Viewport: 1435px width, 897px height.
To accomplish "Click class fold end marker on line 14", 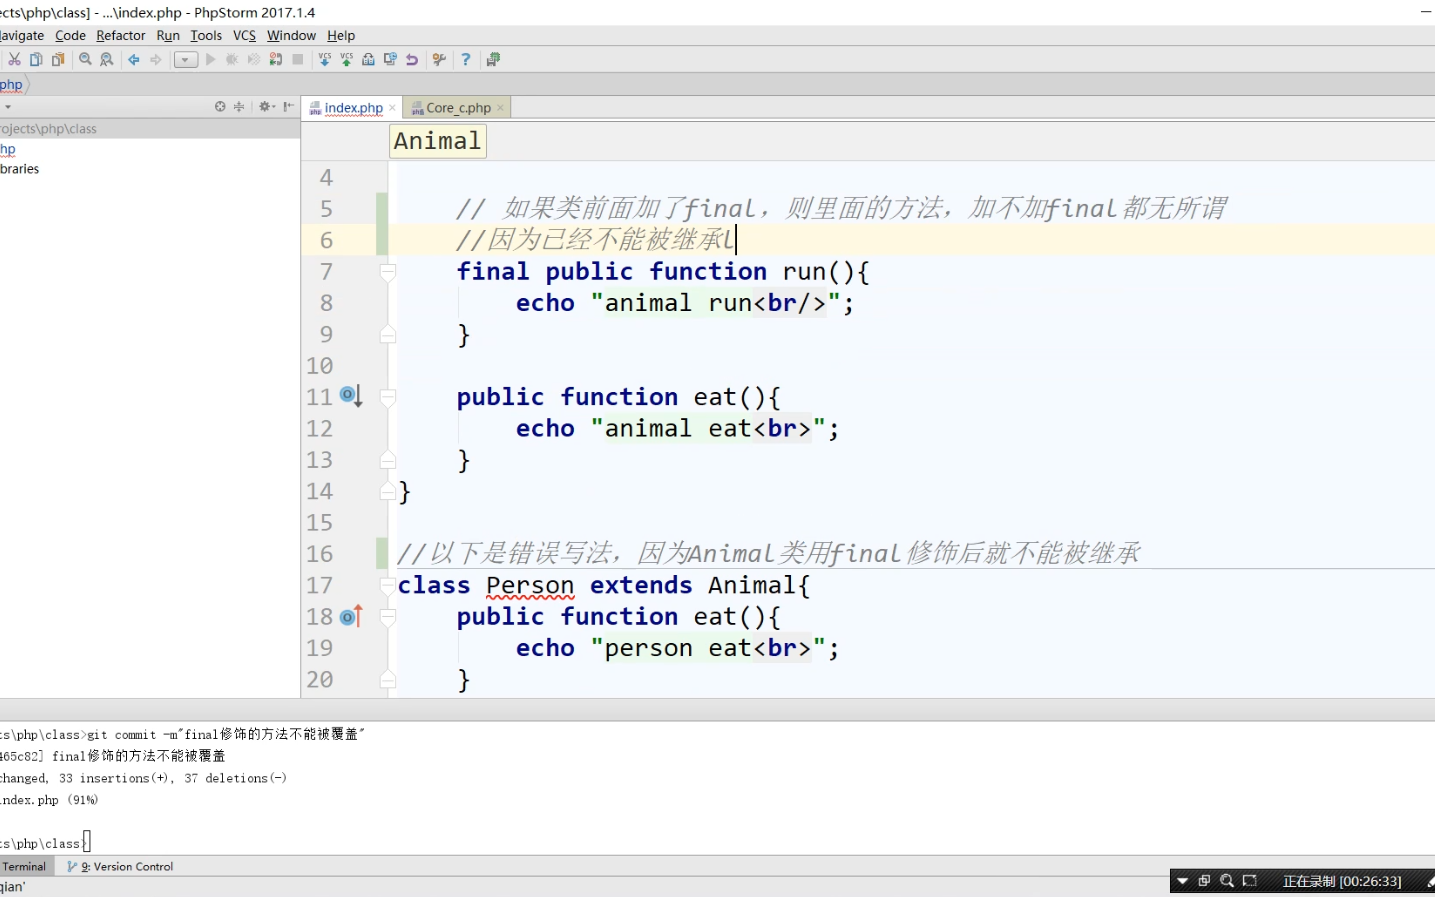I will coord(388,491).
